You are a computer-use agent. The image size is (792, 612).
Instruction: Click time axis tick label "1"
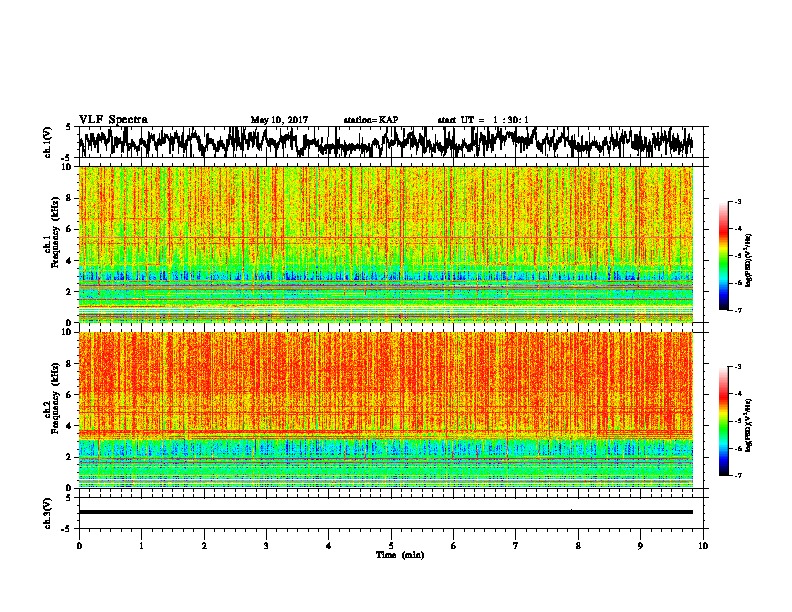coord(141,546)
